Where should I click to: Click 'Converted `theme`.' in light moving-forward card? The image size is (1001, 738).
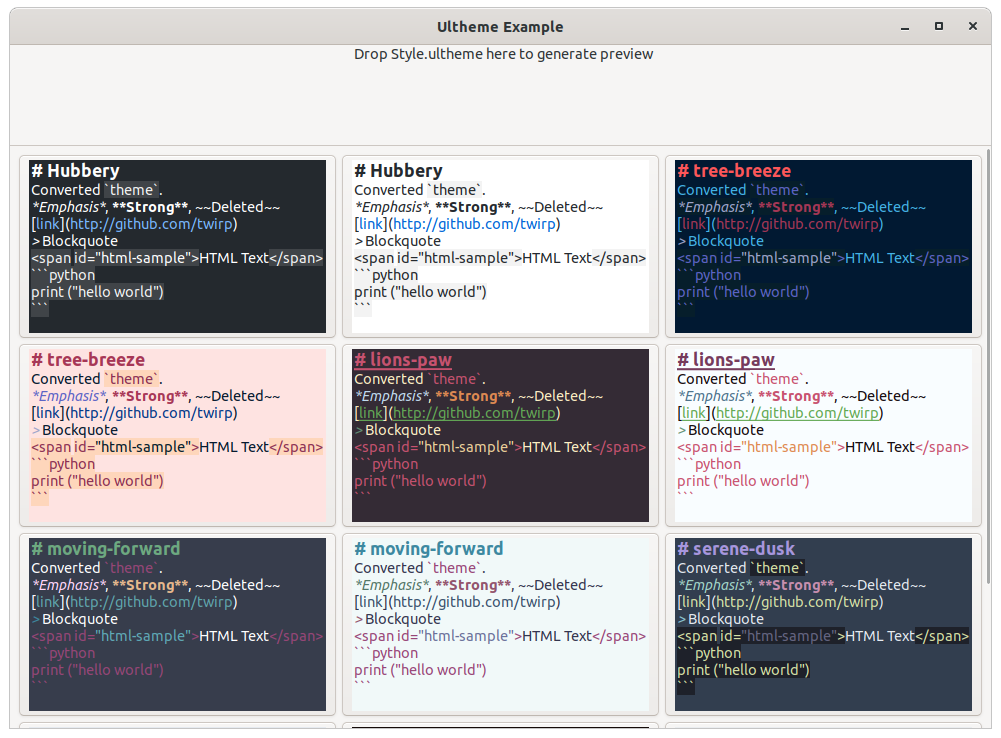[x=420, y=568]
